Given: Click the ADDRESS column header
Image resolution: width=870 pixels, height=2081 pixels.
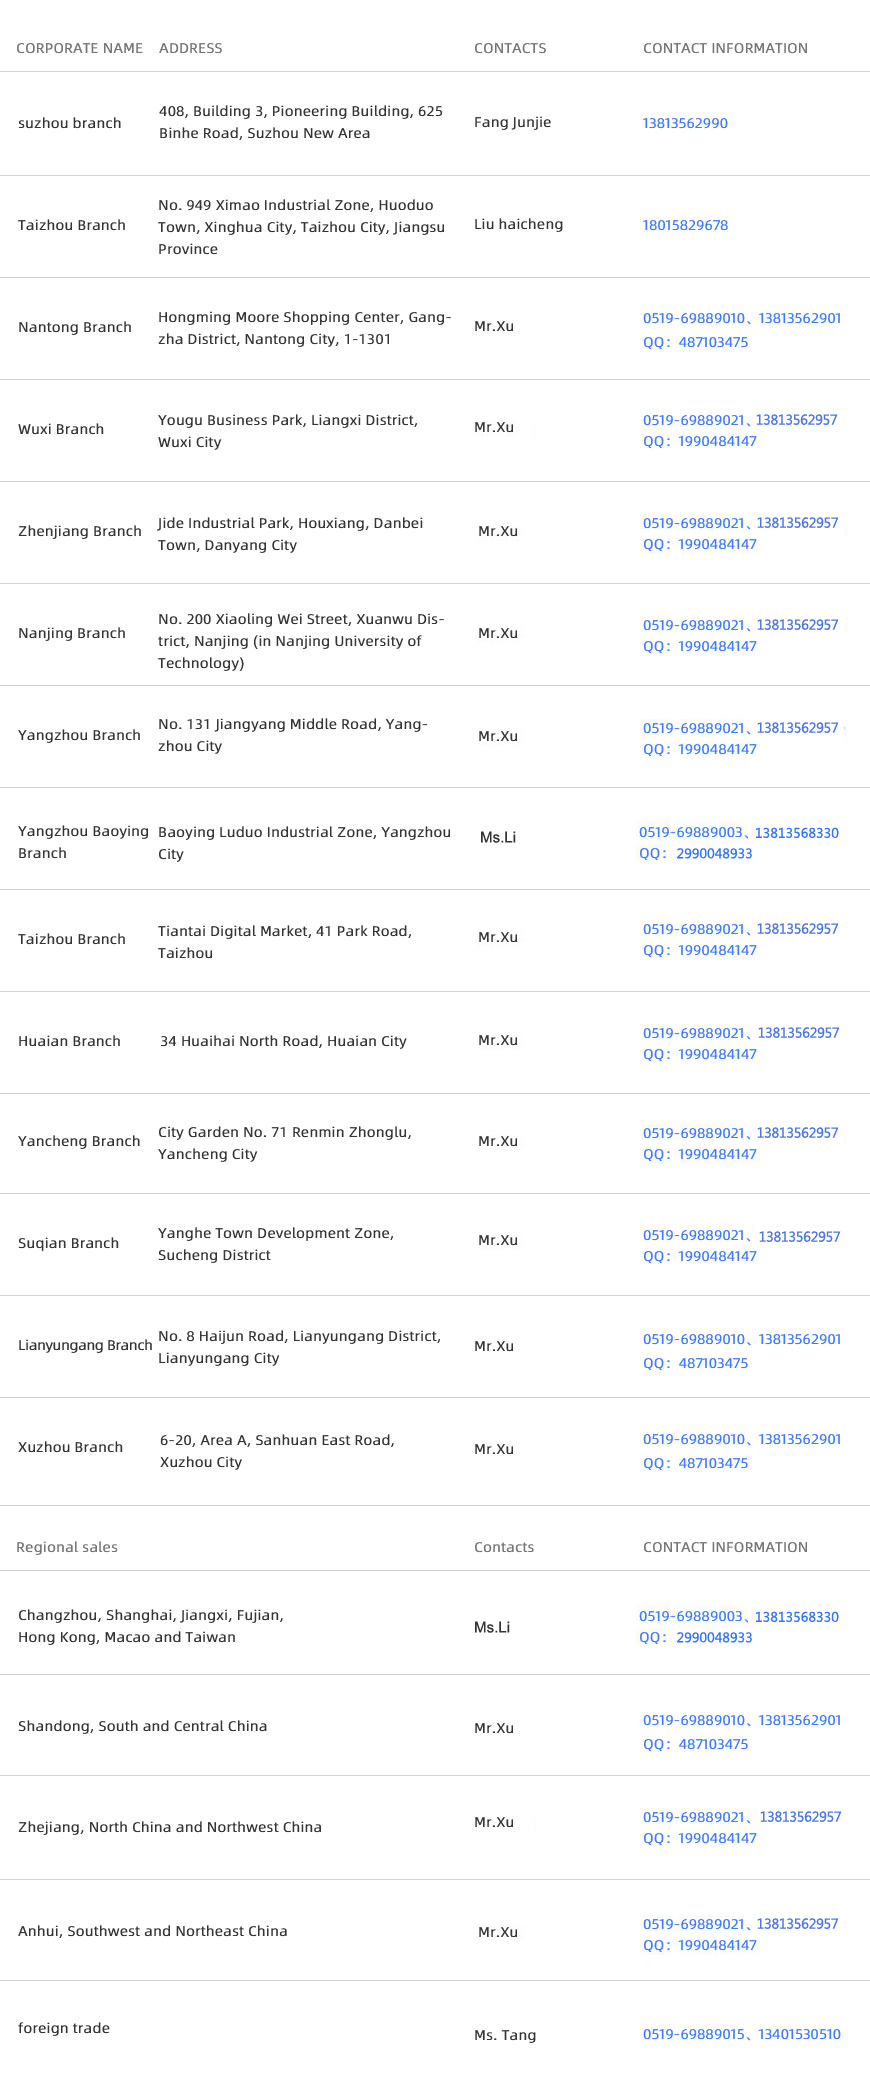Looking at the screenshot, I should pyautogui.click(x=190, y=48).
